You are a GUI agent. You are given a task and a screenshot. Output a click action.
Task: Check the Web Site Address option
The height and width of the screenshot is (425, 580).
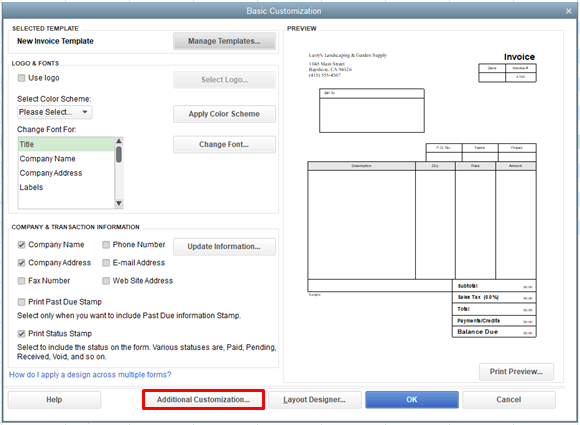coord(106,281)
